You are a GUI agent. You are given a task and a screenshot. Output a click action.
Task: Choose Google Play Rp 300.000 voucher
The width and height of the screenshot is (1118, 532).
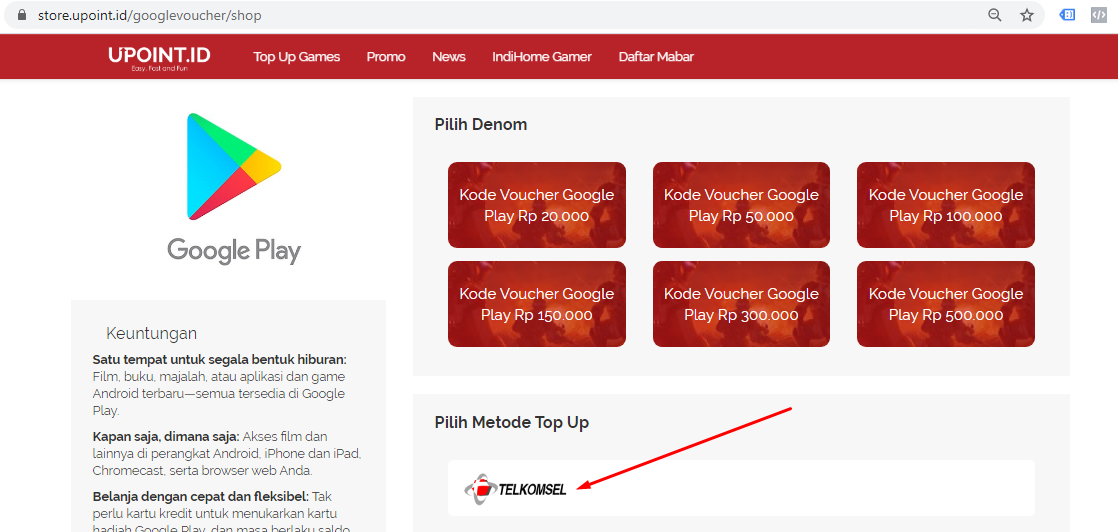pos(742,304)
